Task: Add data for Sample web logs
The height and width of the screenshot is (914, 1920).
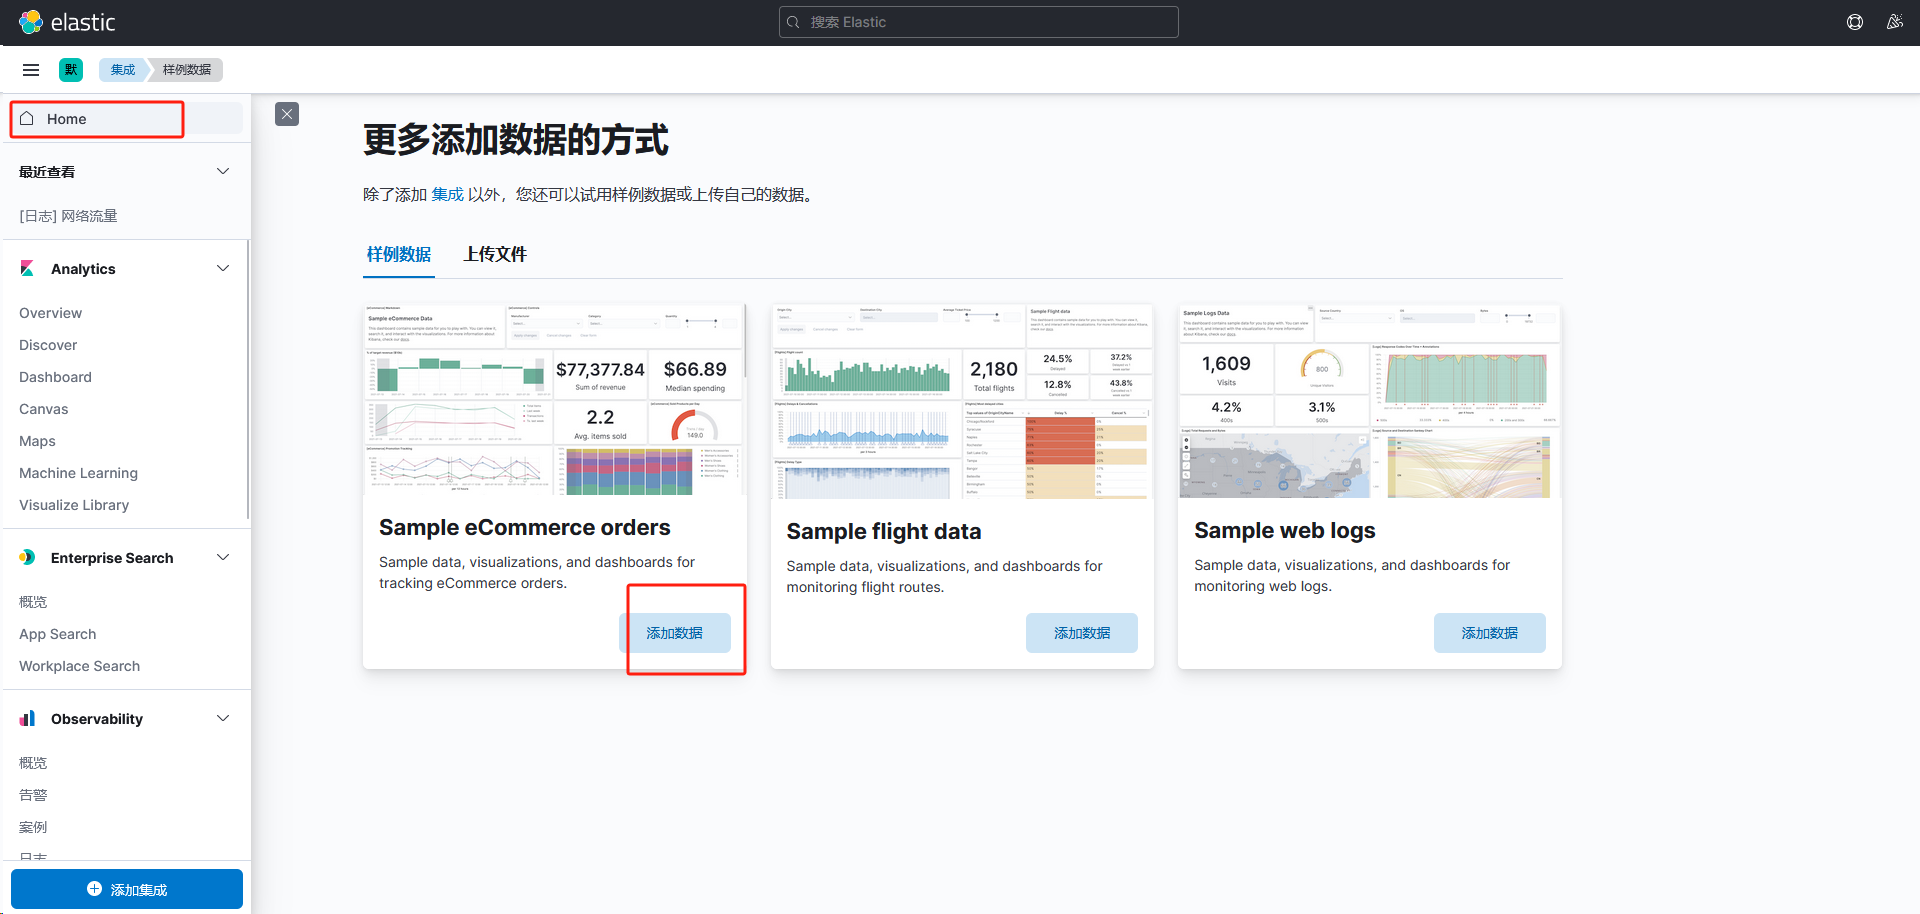Action: pos(1489,633)
